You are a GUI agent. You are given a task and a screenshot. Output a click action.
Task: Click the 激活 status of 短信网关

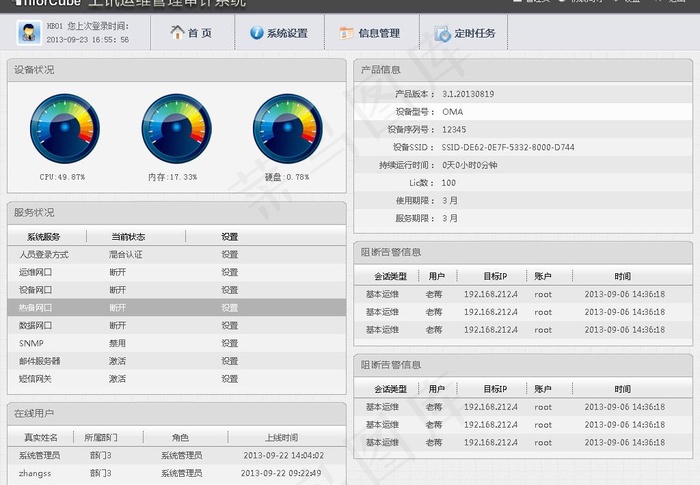click(x=117, y=379)
